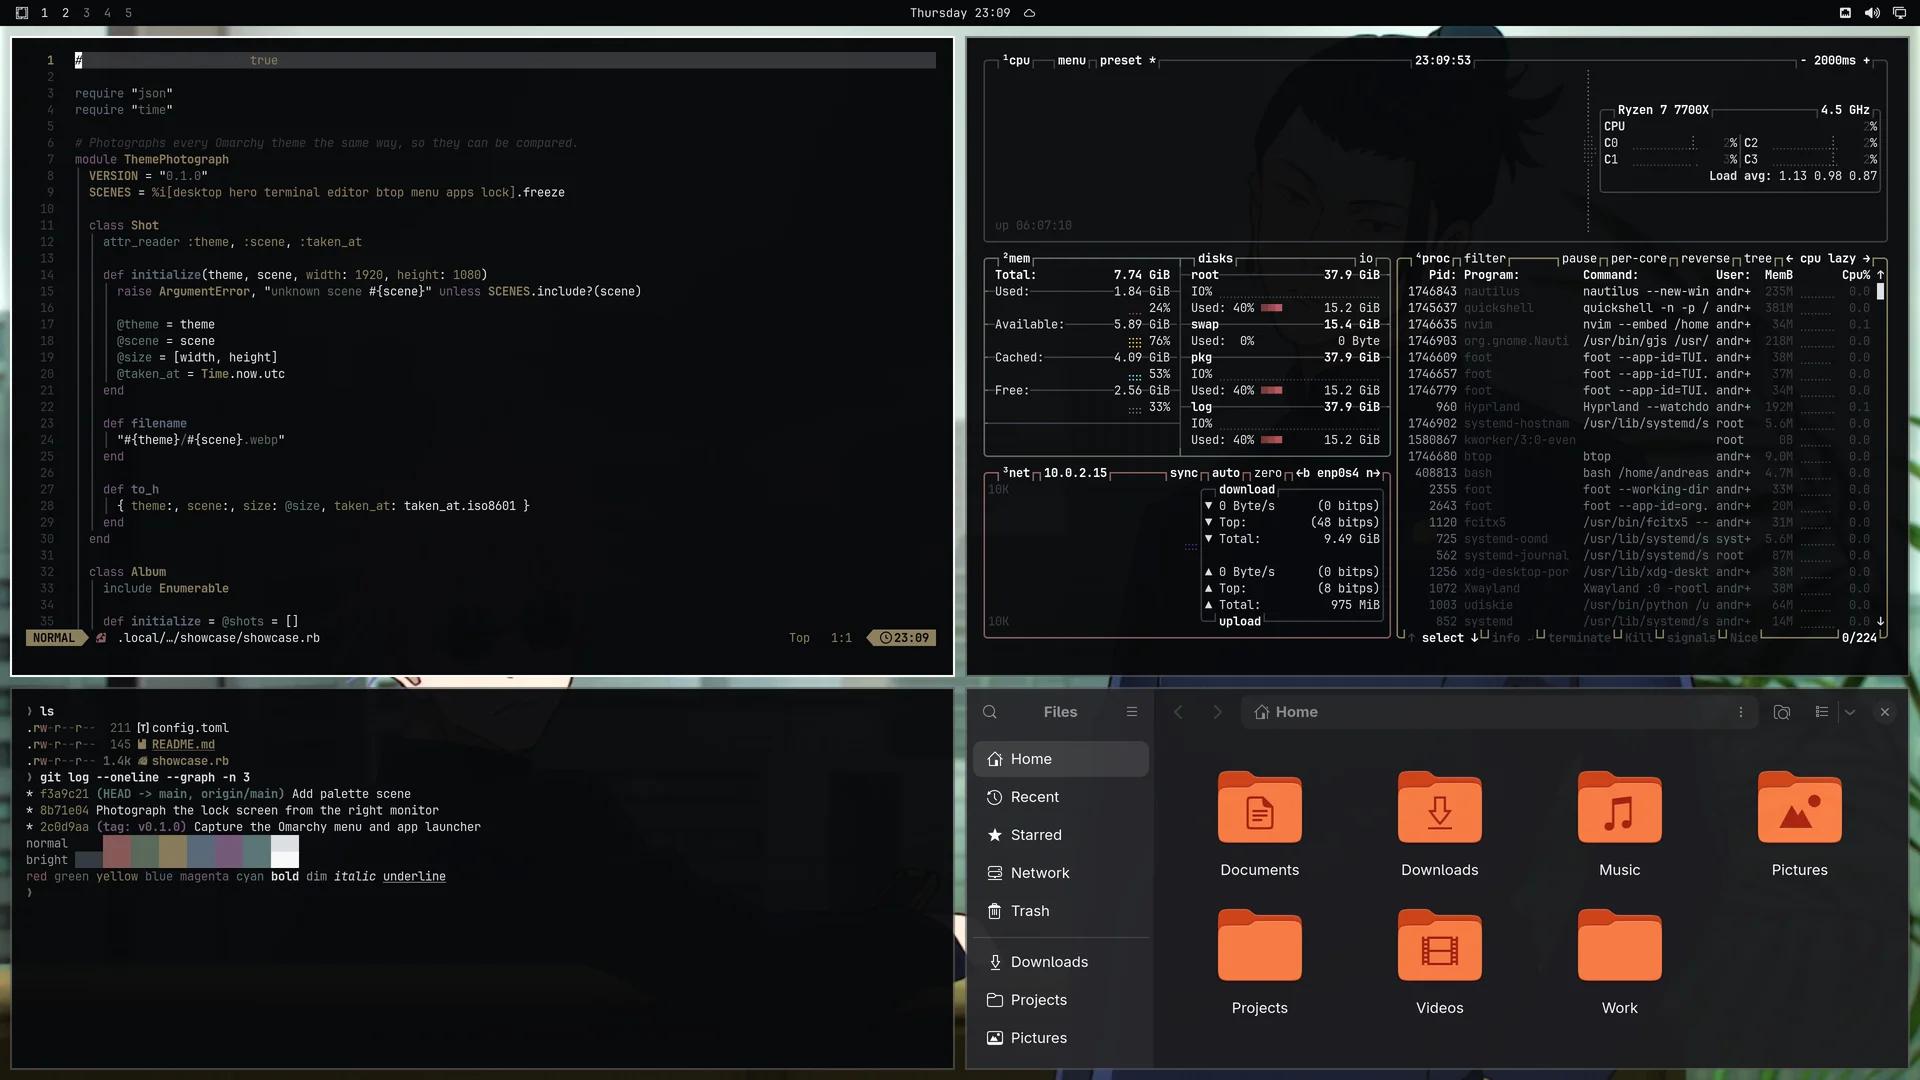Switch to workspace 2 in the top bar
The height and width of the screenshot is (1080, 1920).
65,13
